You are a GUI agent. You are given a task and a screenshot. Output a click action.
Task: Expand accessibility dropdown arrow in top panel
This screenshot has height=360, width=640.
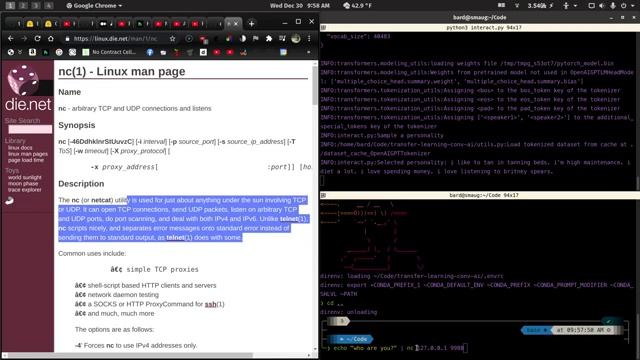click(576, 6)
